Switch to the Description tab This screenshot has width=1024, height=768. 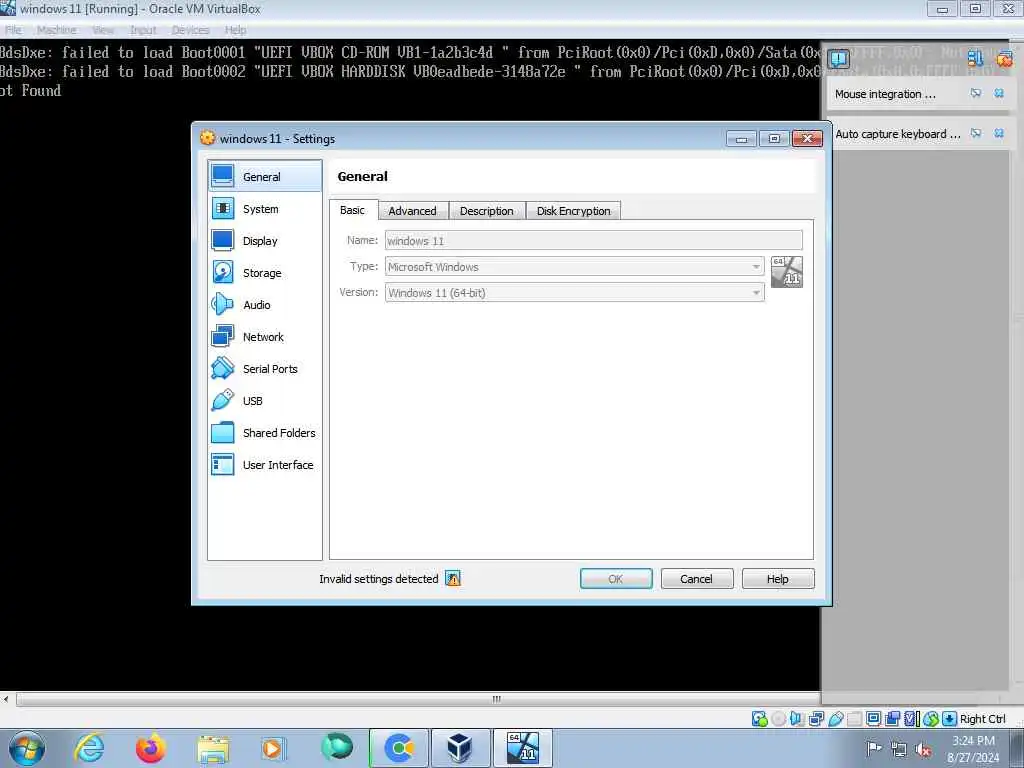[x=487, y=211]
